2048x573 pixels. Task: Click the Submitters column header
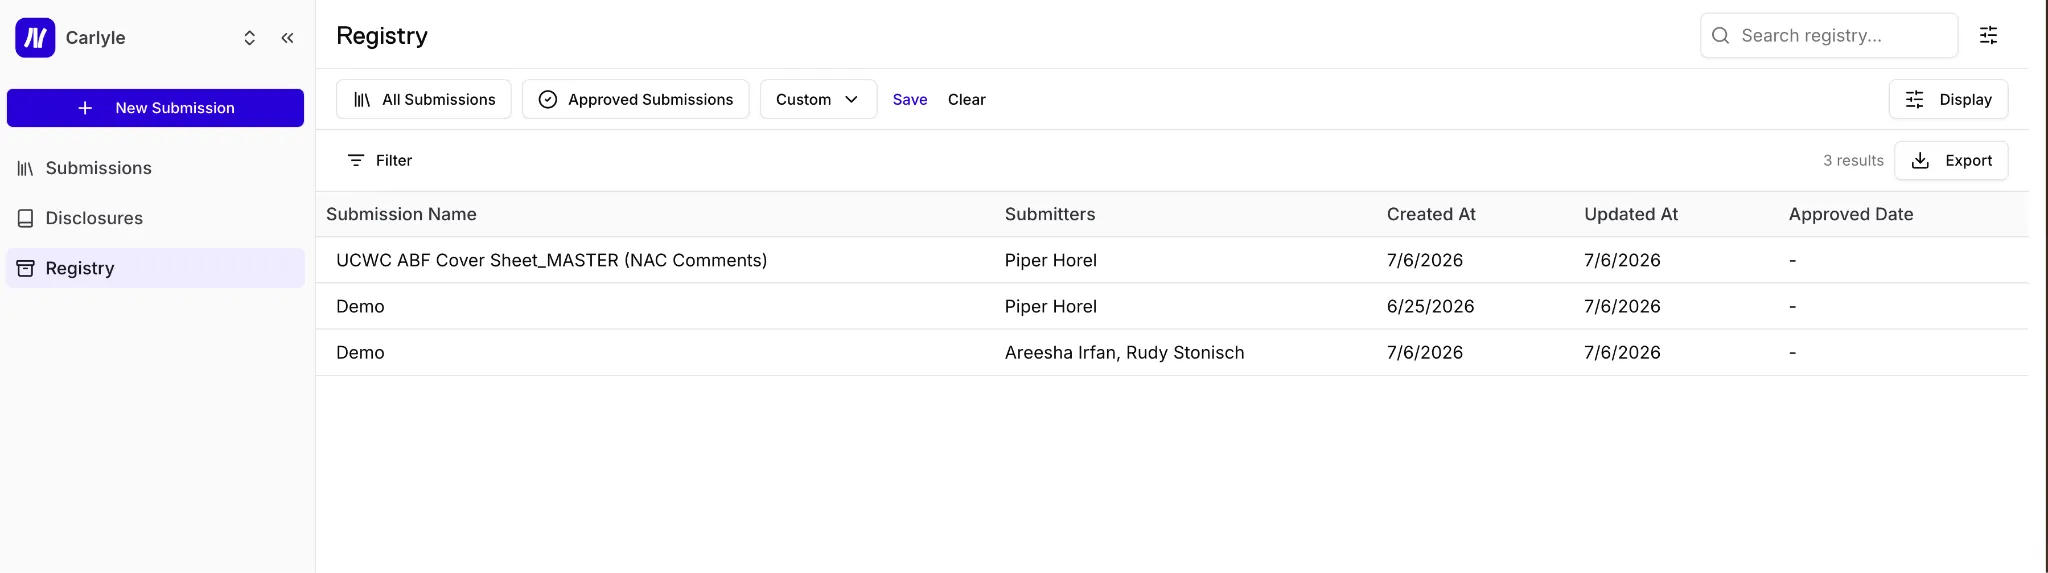(x=1050, y=214)
